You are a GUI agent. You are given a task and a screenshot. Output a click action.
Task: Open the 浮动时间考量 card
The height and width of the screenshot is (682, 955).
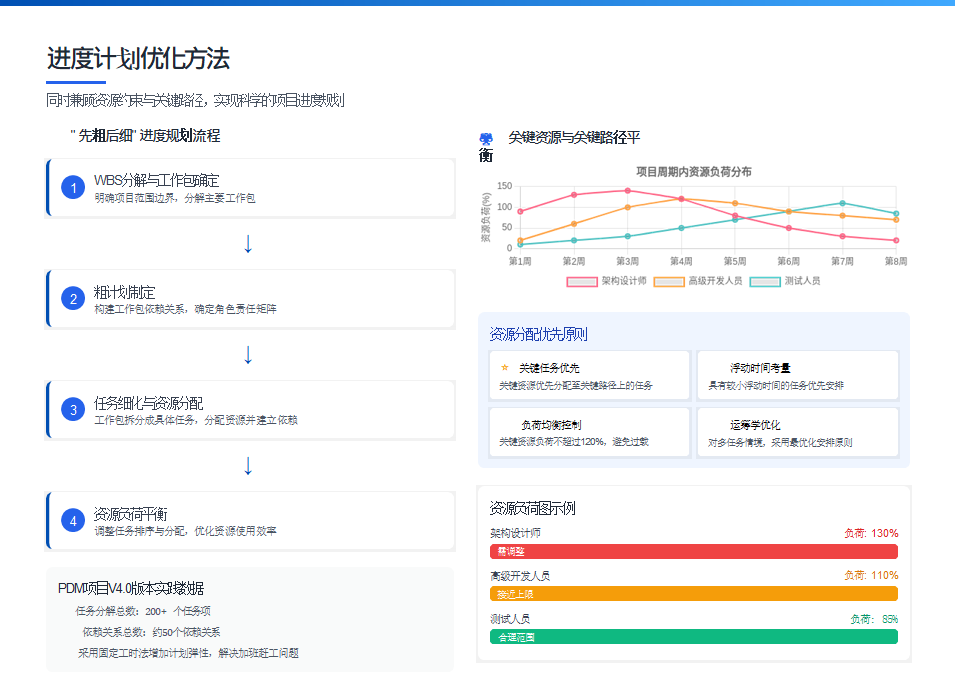pos(798,374)
